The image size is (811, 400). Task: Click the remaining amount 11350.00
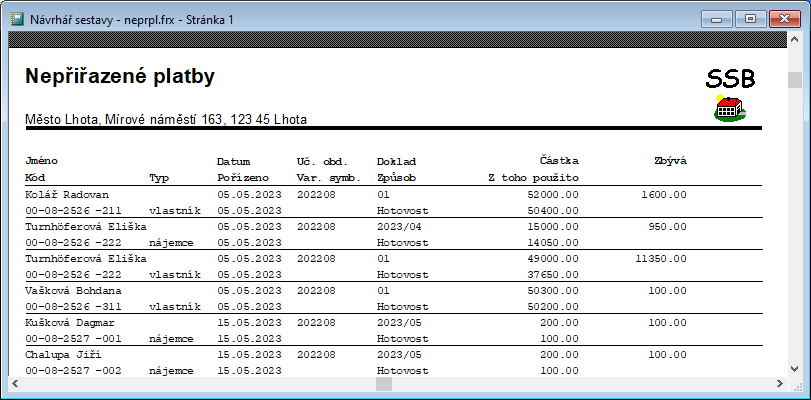click(660, 259)
